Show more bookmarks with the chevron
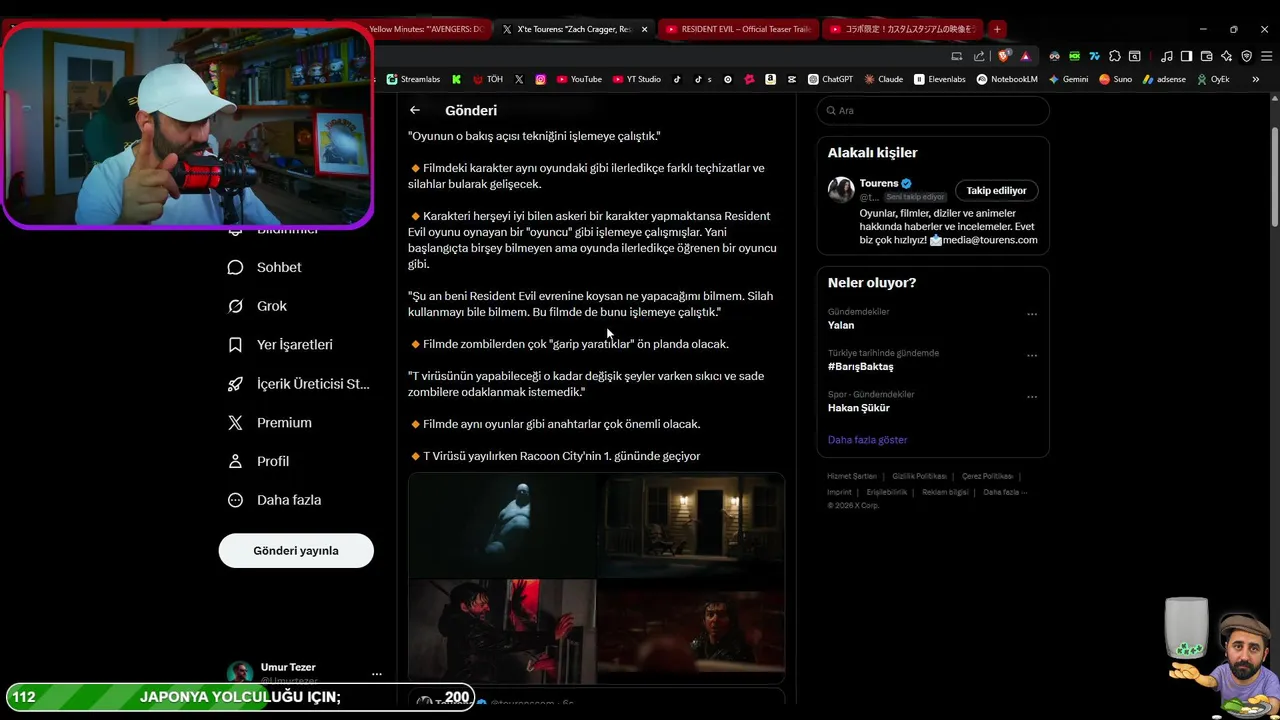1280x720 pixels. 1256,79
